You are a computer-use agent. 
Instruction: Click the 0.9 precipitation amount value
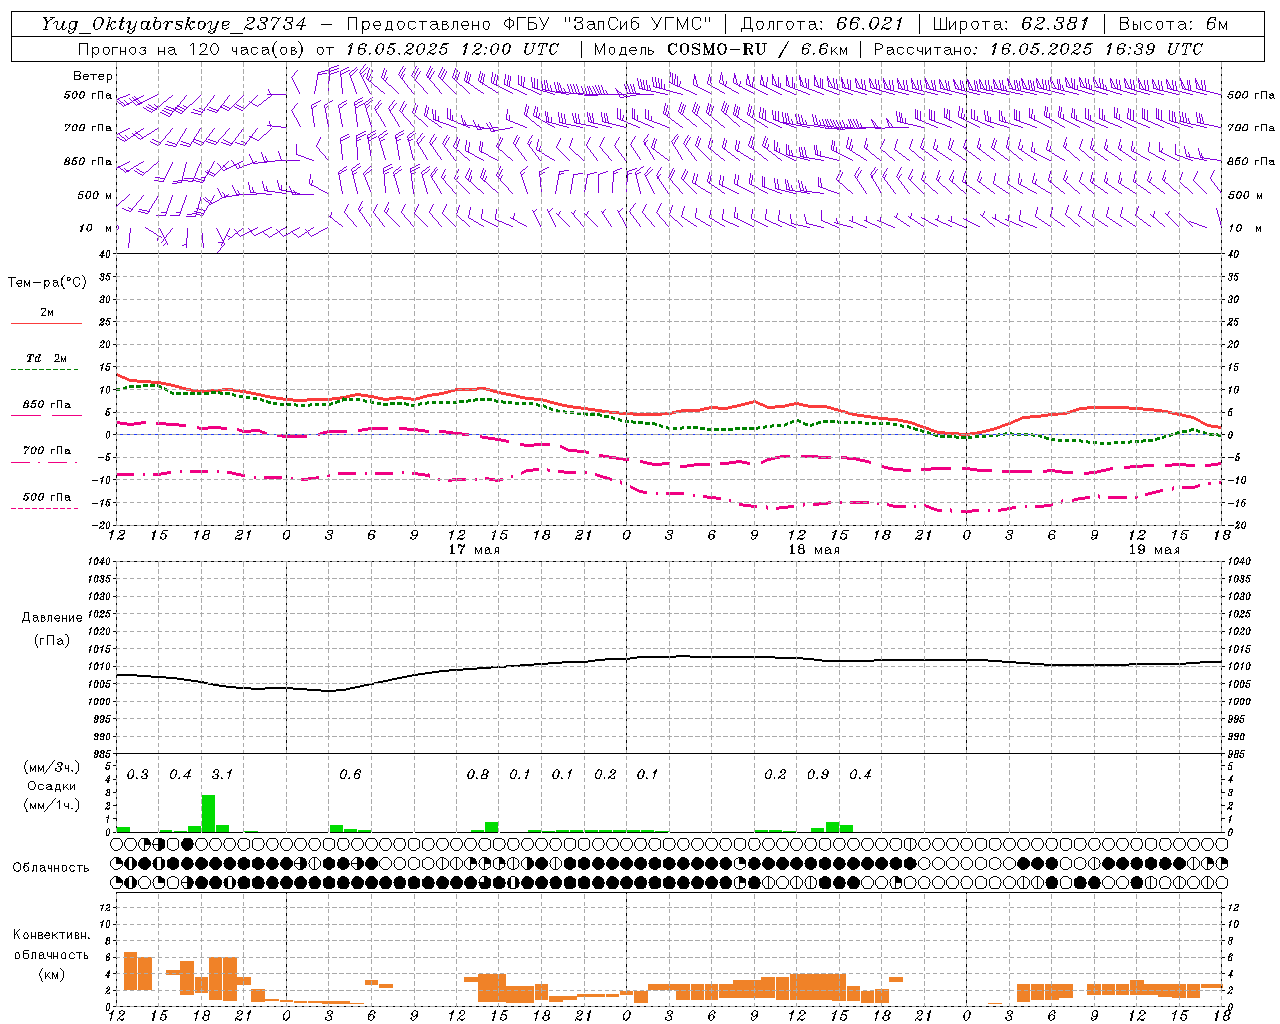[x=818, y=775]
